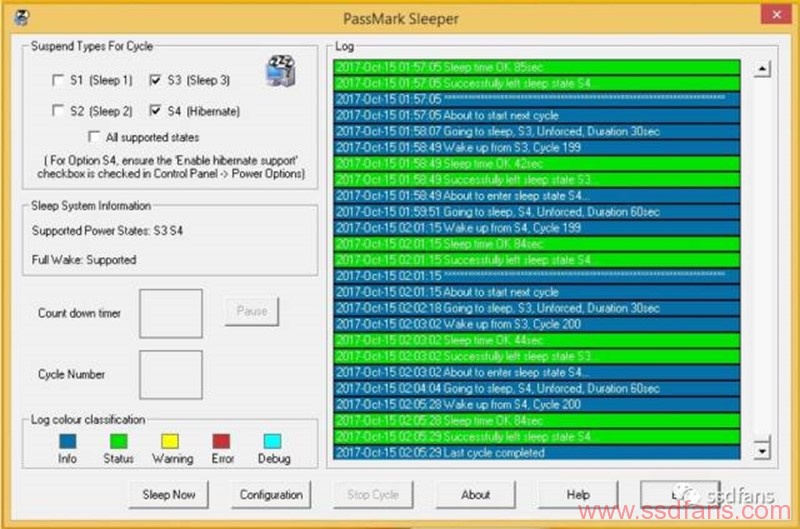This screenshot has width=800, height=529.
Task: Click the Stop Cycle button
Action: click(373, 495)
